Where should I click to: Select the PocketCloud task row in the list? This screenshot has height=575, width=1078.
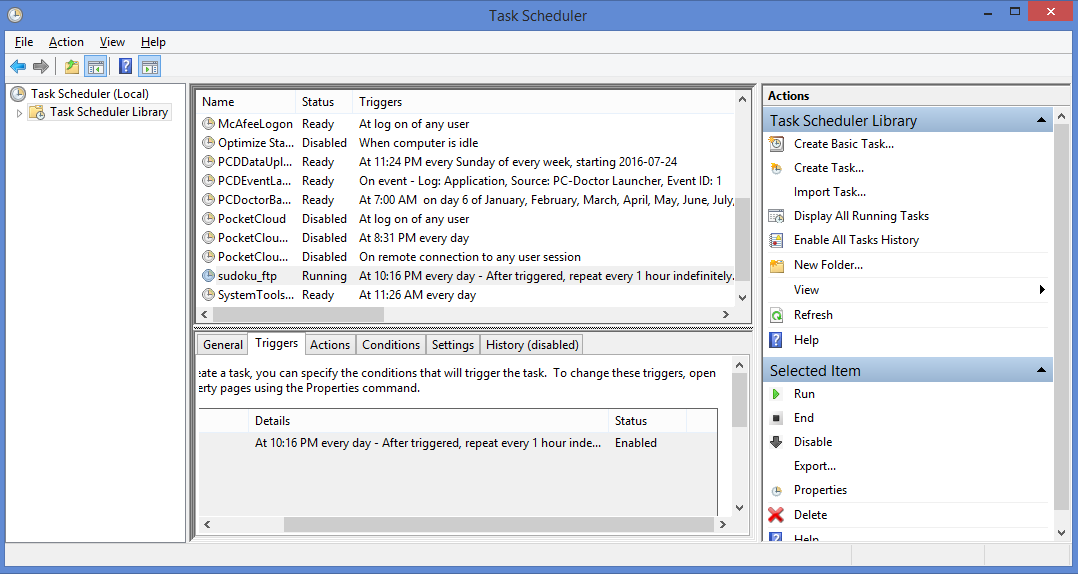pos(252,219)
